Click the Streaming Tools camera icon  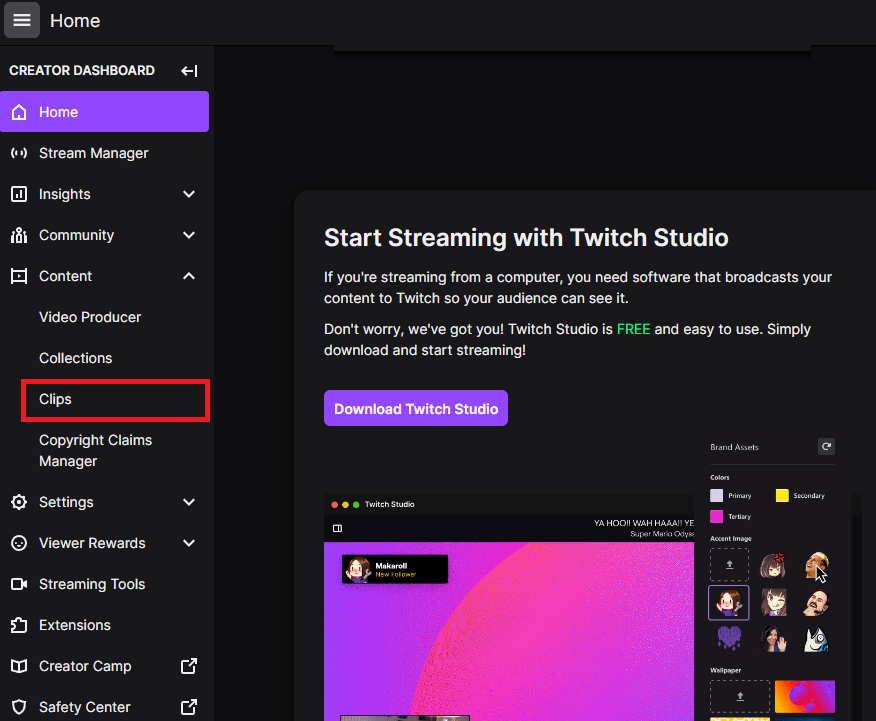pos(19,584)
